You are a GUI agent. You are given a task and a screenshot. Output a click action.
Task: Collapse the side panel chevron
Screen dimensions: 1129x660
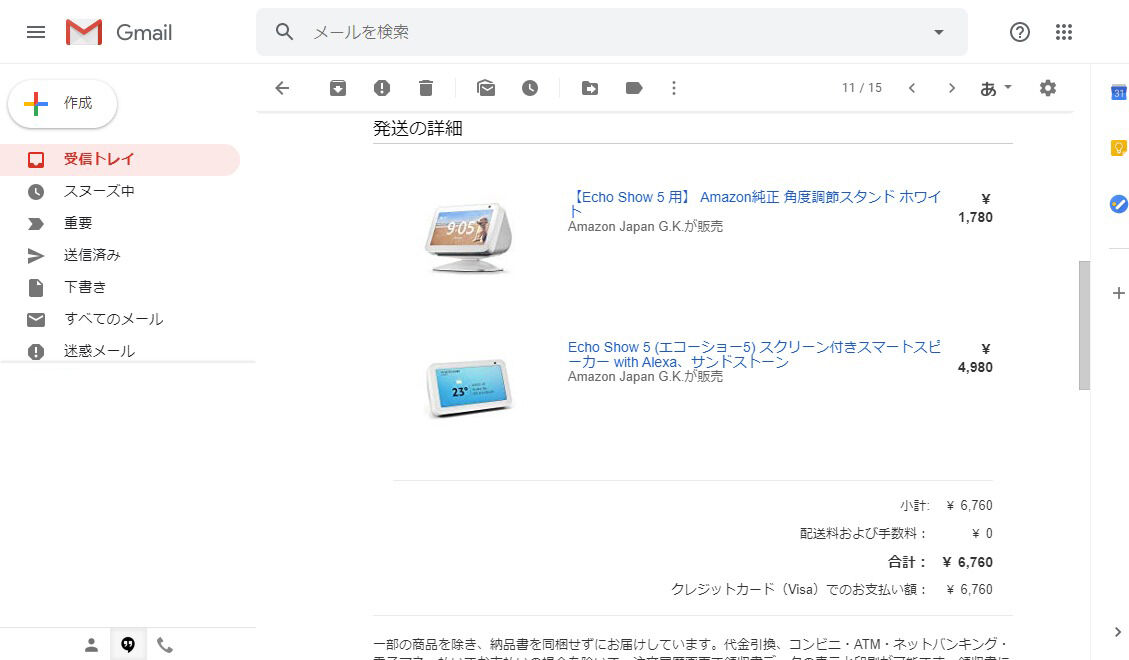pyautogui.click(x=1117, y=632)
